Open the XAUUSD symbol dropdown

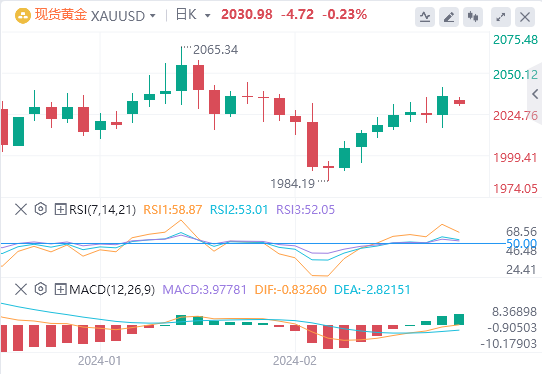[x=152, y=16]
